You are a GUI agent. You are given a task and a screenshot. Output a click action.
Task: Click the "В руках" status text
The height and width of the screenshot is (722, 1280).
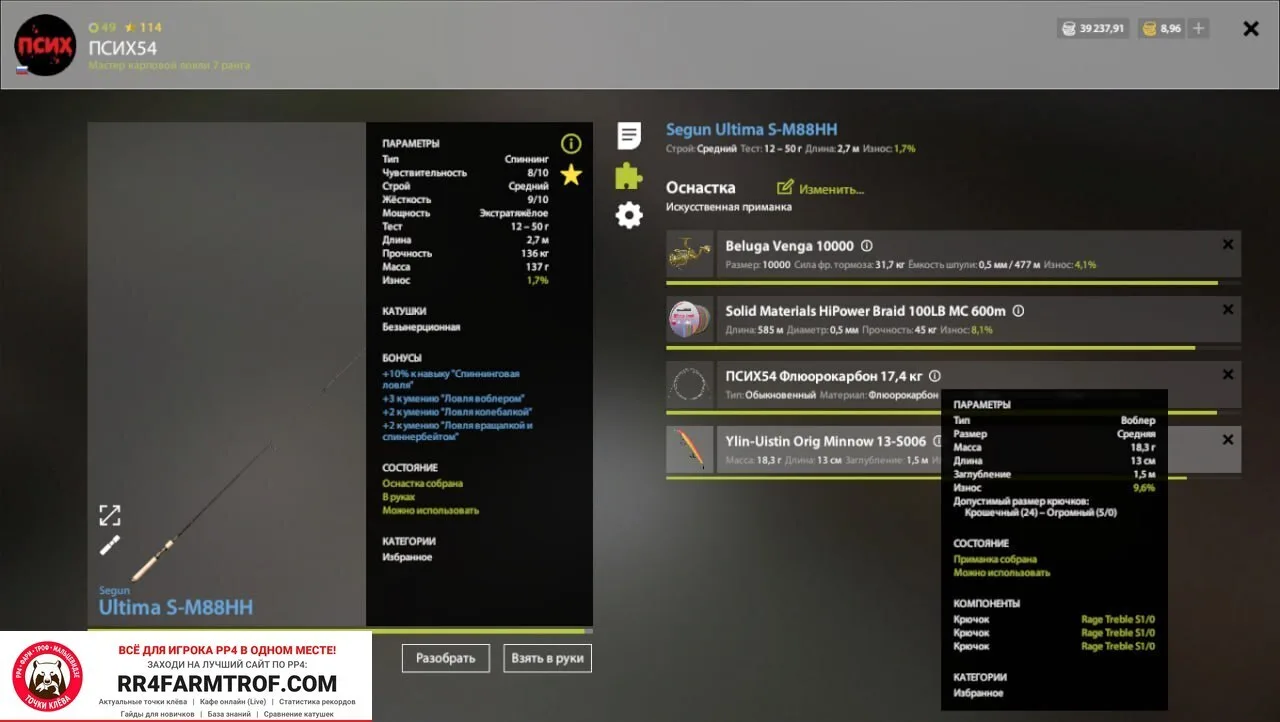(x=398, y=497)
